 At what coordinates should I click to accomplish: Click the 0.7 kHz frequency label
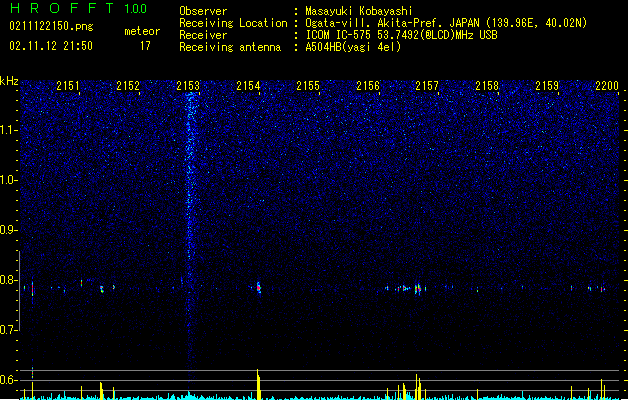(8, 330)
